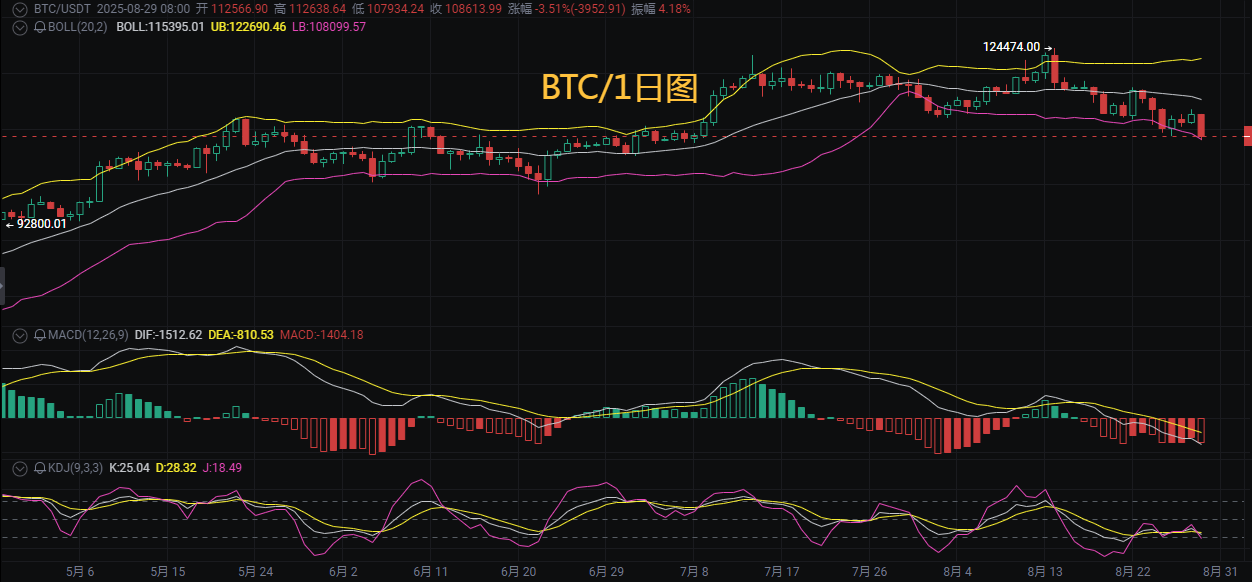Click the 6月29 date on time axis
The height and width of the screenshot is (582, 1252).
[x=606, y=572]
